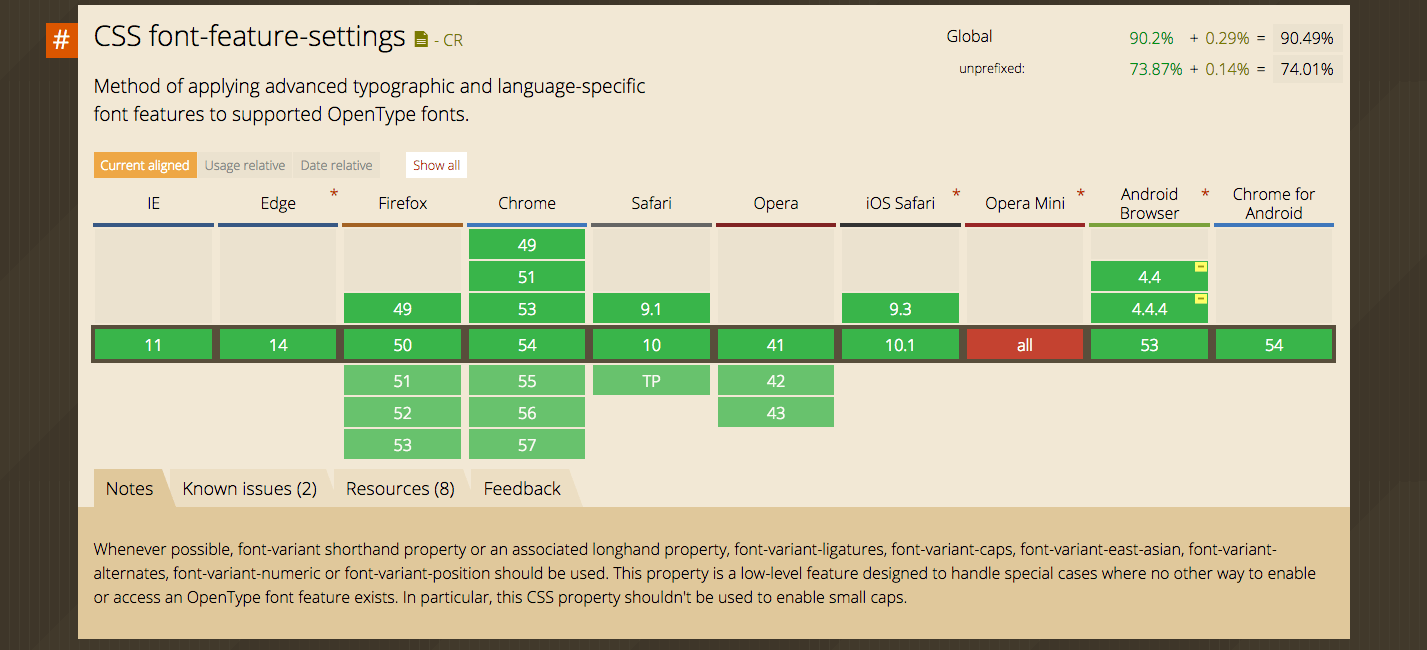
Task: Click the asterisk beside Android Browser
Action: pyautogui.click(x=1205, y=193)
